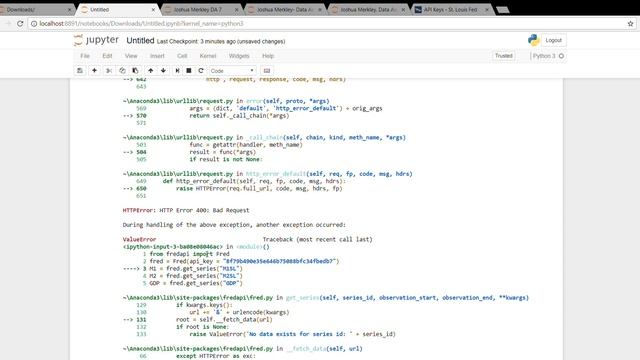This screenshot has height=360, width=640.
Task: Switch to the Downloads/ browser tab
Action: (35, 9)
